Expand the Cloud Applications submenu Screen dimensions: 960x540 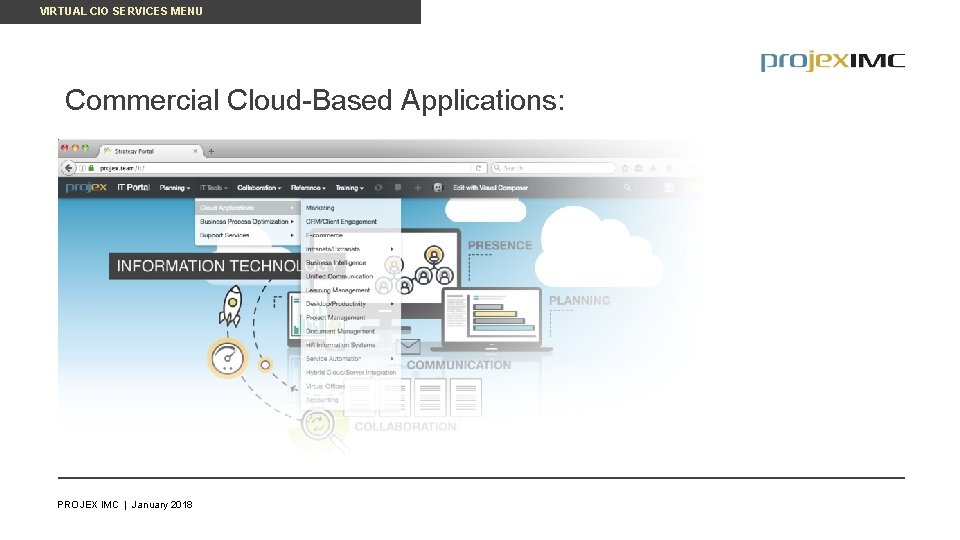(247, 208)
